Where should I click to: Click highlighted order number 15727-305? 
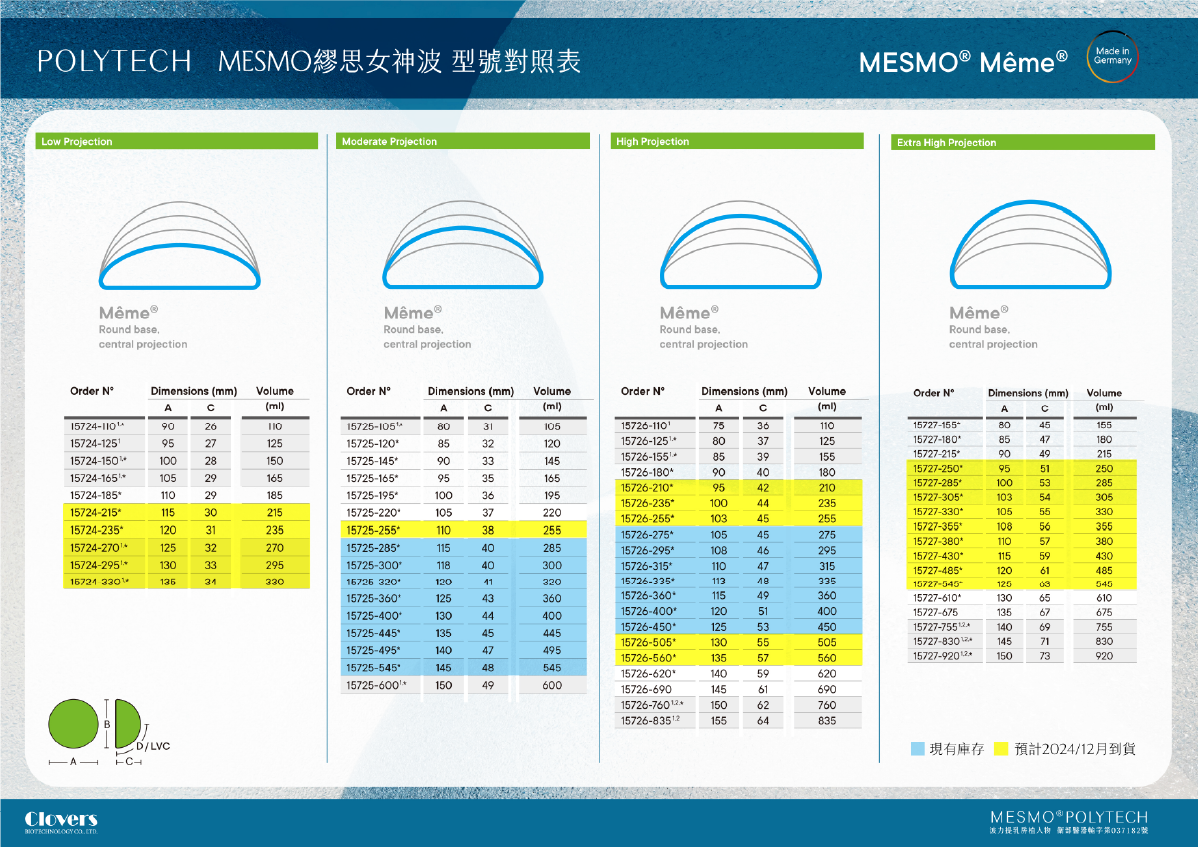point(937,498)
